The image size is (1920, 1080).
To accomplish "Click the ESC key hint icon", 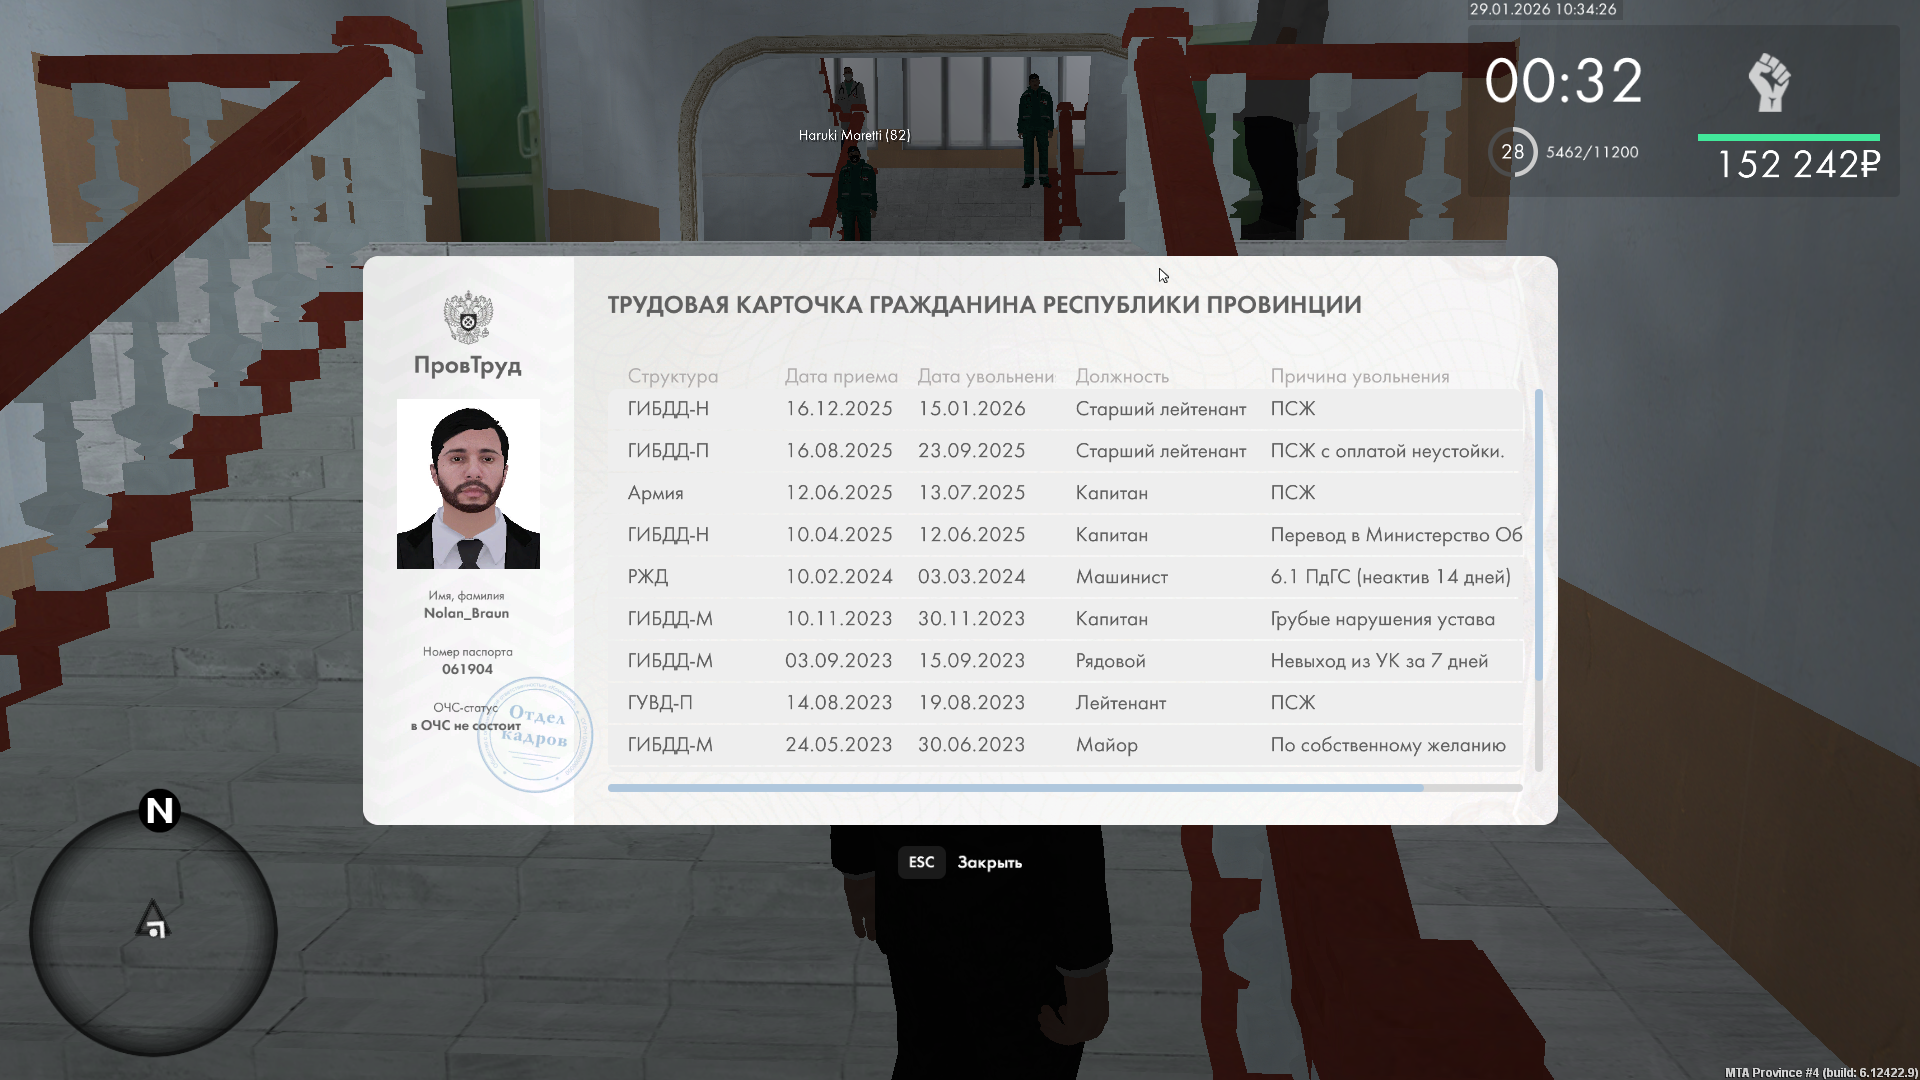I will click(921, 862).
